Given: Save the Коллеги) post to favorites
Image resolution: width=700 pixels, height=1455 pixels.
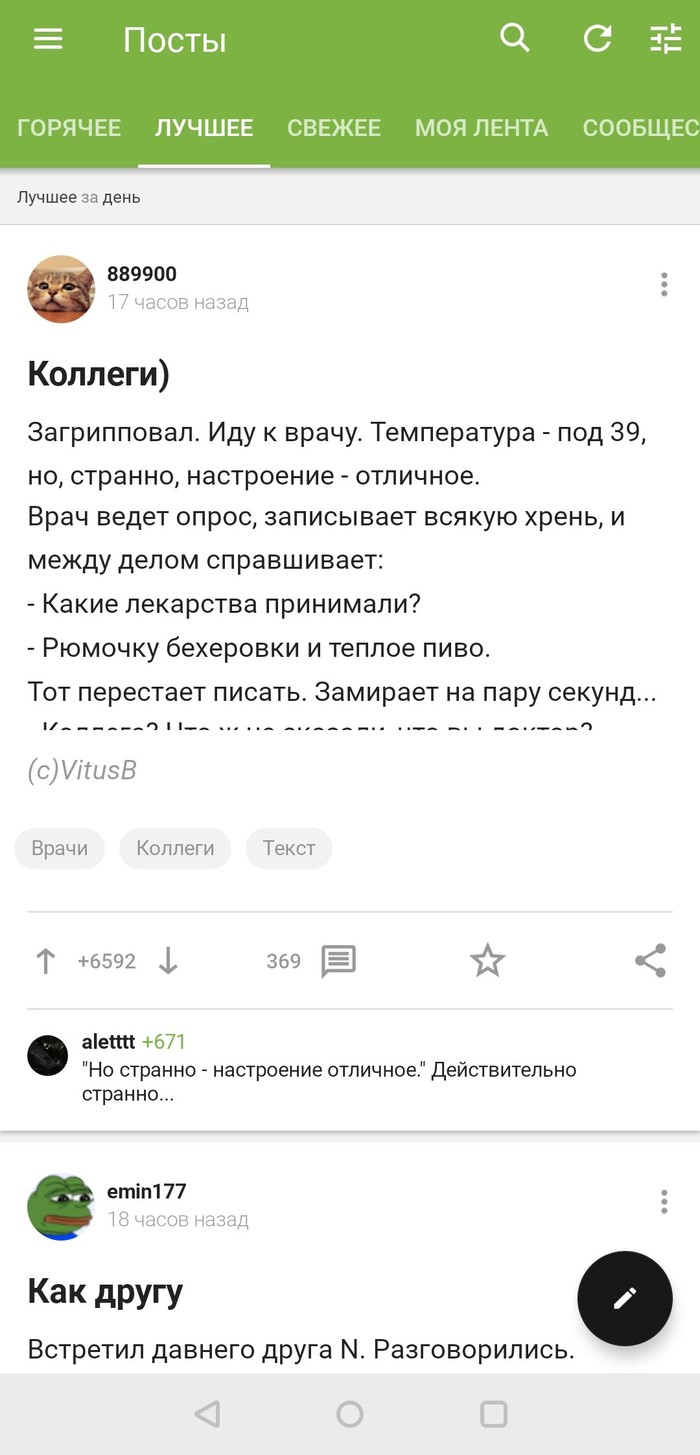Looking at the screenshot, I should (487, 961).
